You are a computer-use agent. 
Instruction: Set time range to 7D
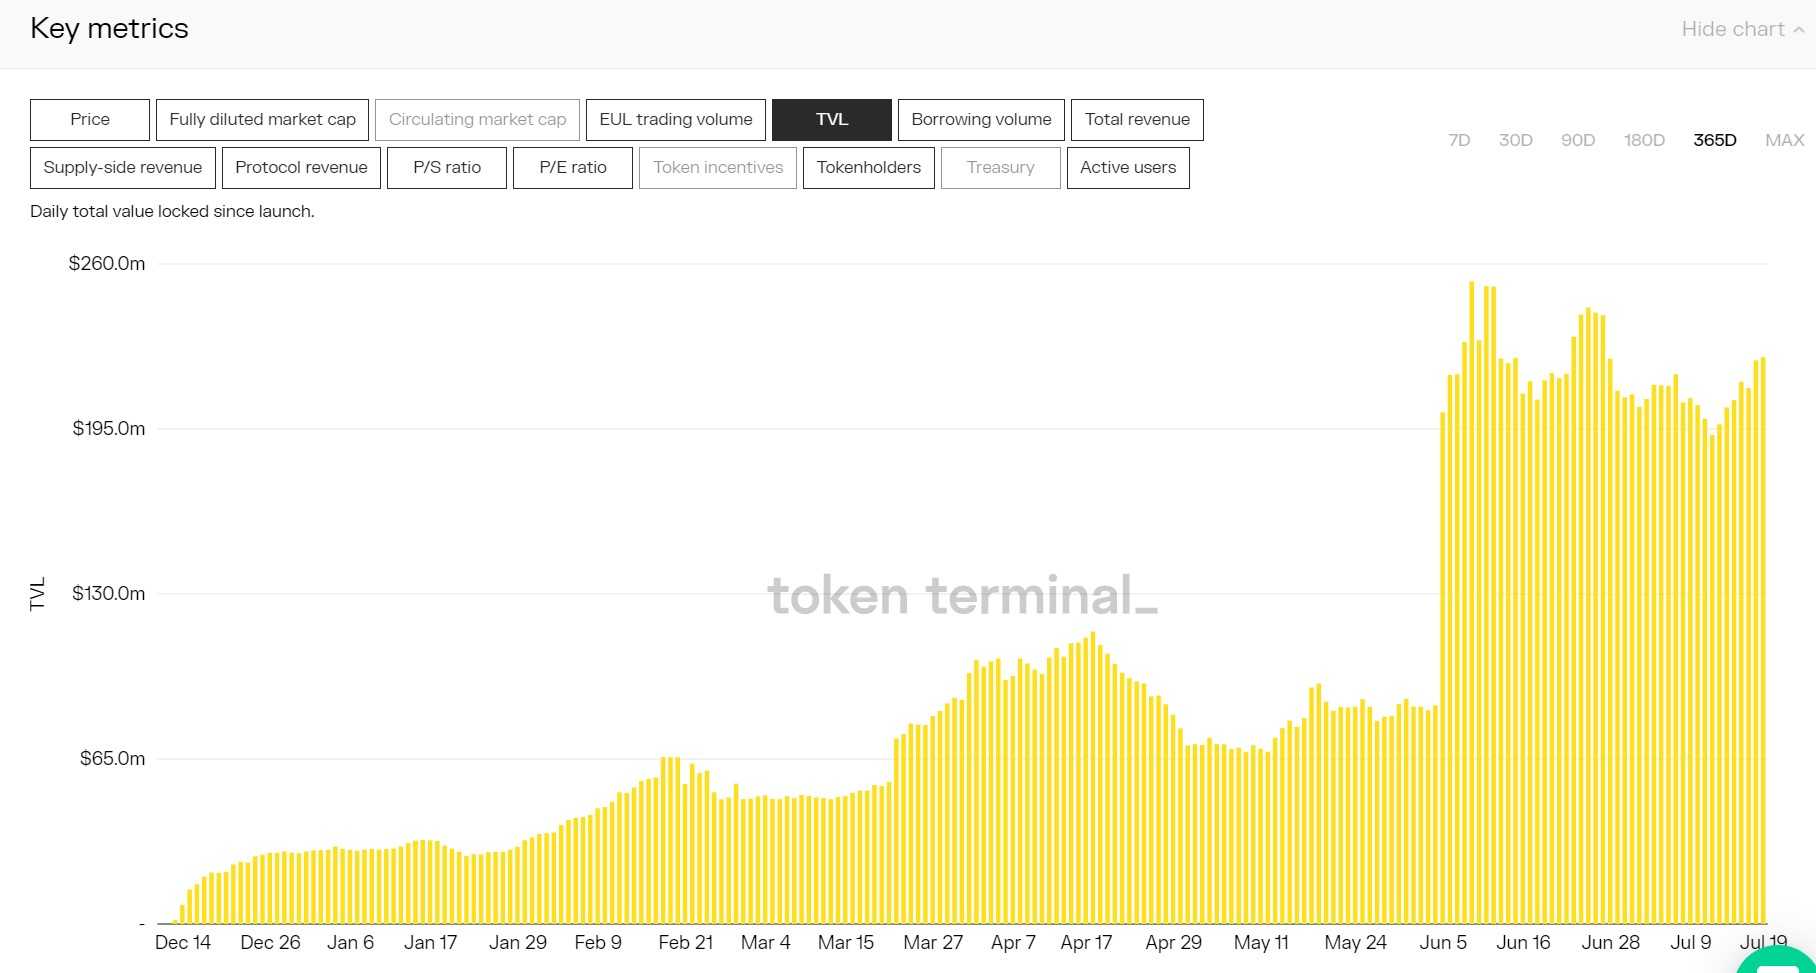[1458, 141]
